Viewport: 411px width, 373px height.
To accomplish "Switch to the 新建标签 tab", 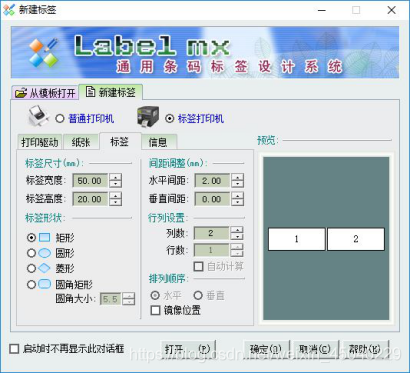I will tap(111, 92).
